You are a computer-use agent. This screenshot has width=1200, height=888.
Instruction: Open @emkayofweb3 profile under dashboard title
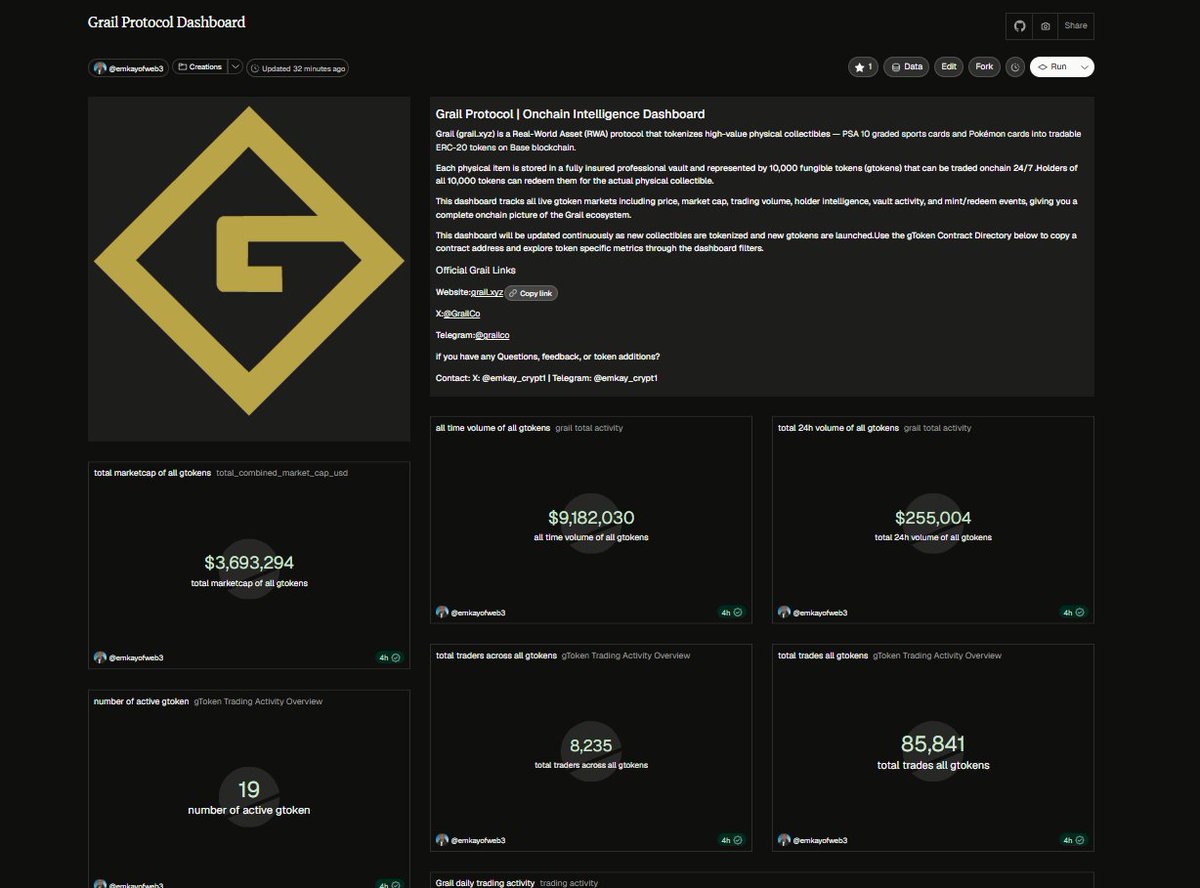(x=136, y=68)
